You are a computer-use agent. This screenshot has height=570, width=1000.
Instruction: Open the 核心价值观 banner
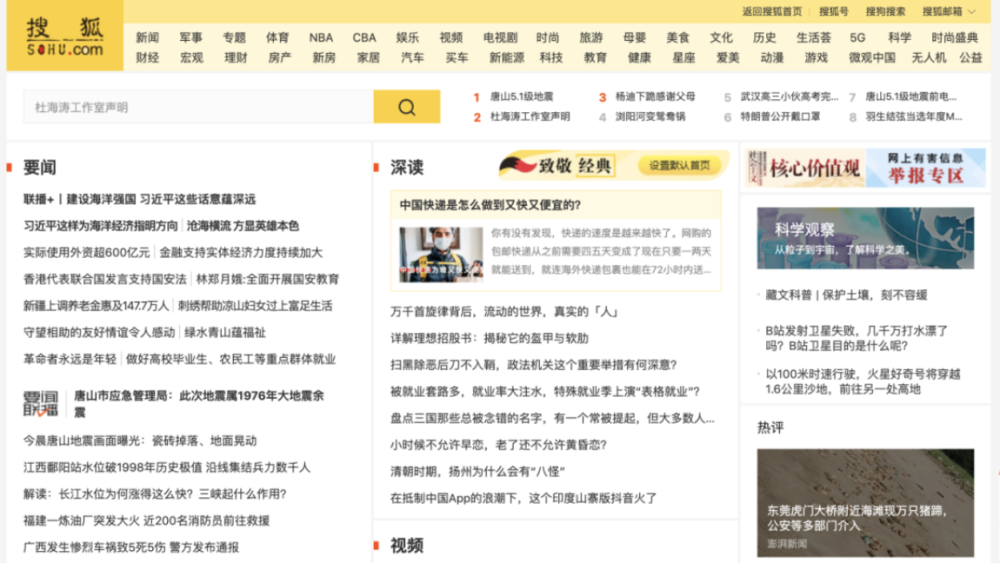(x=805, y=168)
